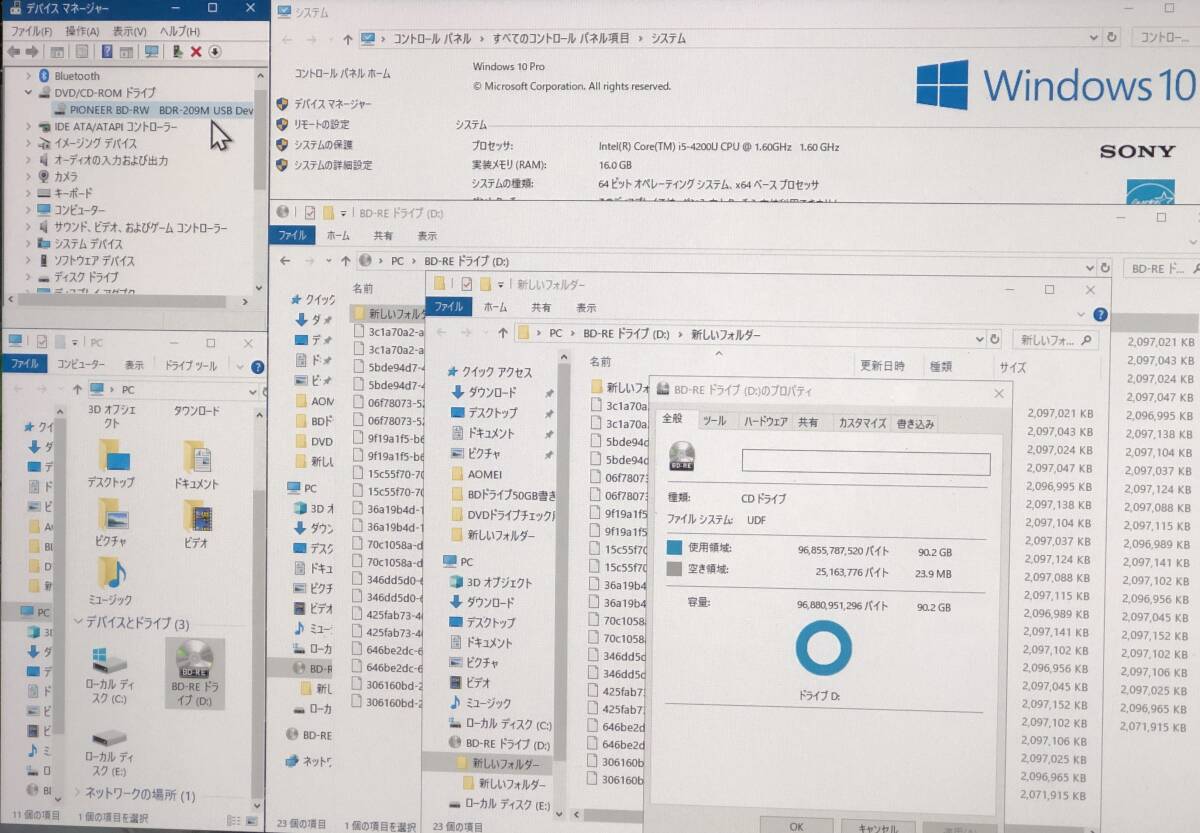This screenshot has width=1200, height=833.
Task: Click the red X uninstall device icon
Action: 196,51
